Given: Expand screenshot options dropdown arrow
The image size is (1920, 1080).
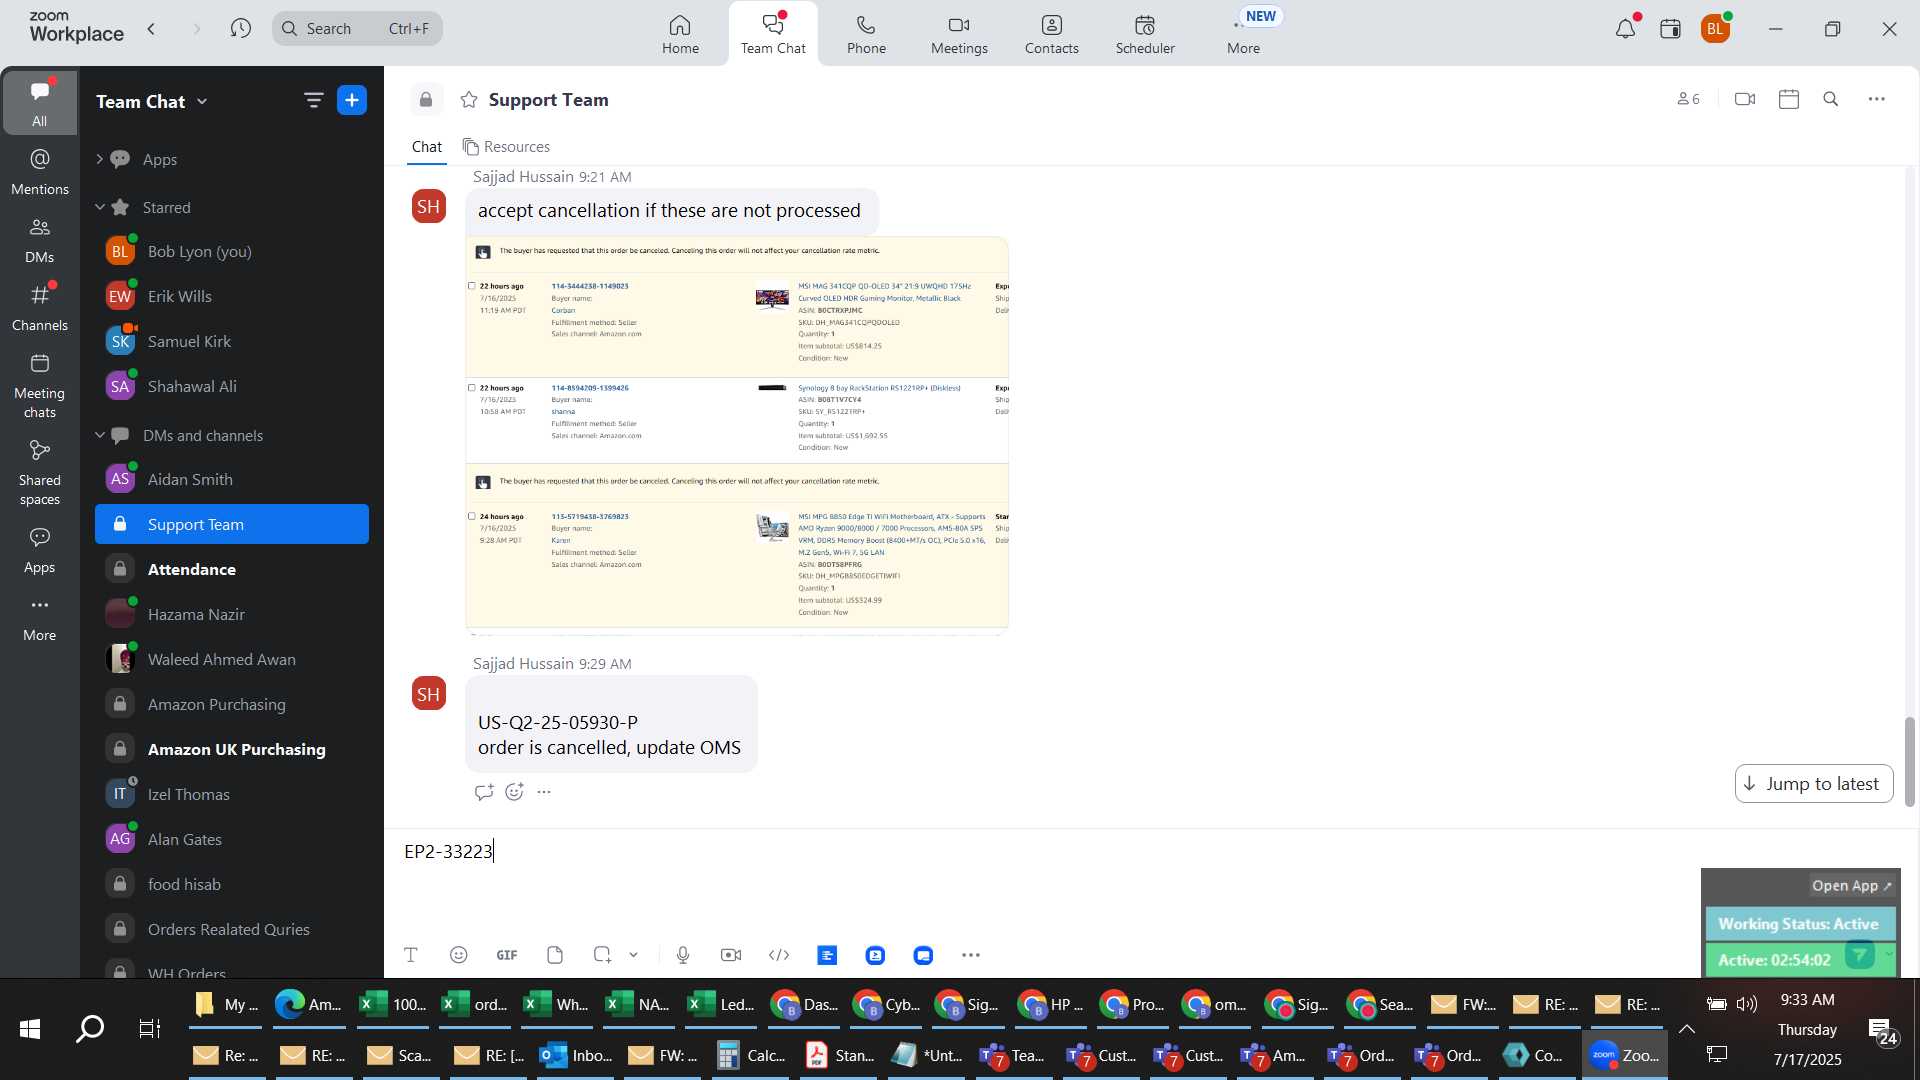Looking at the screenshot, I should coord(633,955).
